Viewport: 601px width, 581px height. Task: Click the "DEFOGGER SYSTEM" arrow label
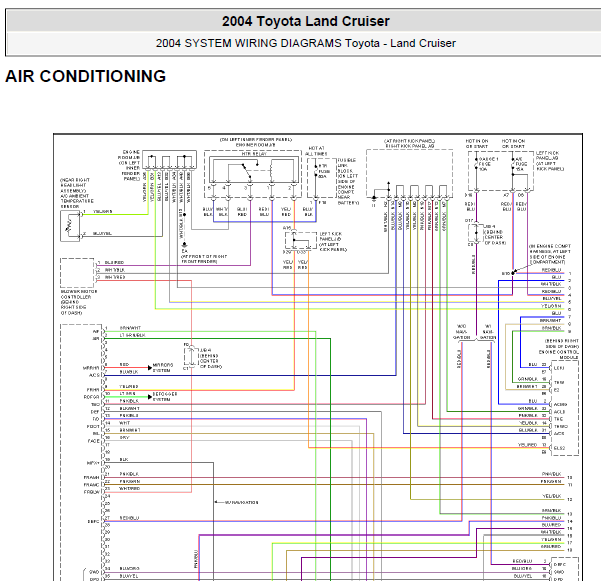165,397
